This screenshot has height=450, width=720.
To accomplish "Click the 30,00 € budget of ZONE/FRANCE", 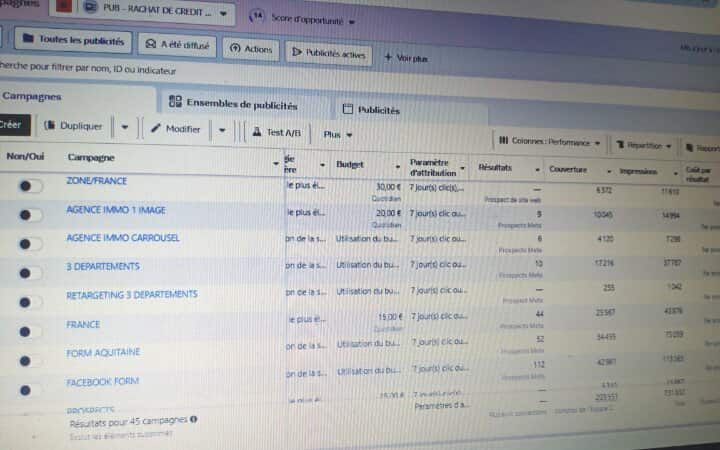I will click(388, 187).
